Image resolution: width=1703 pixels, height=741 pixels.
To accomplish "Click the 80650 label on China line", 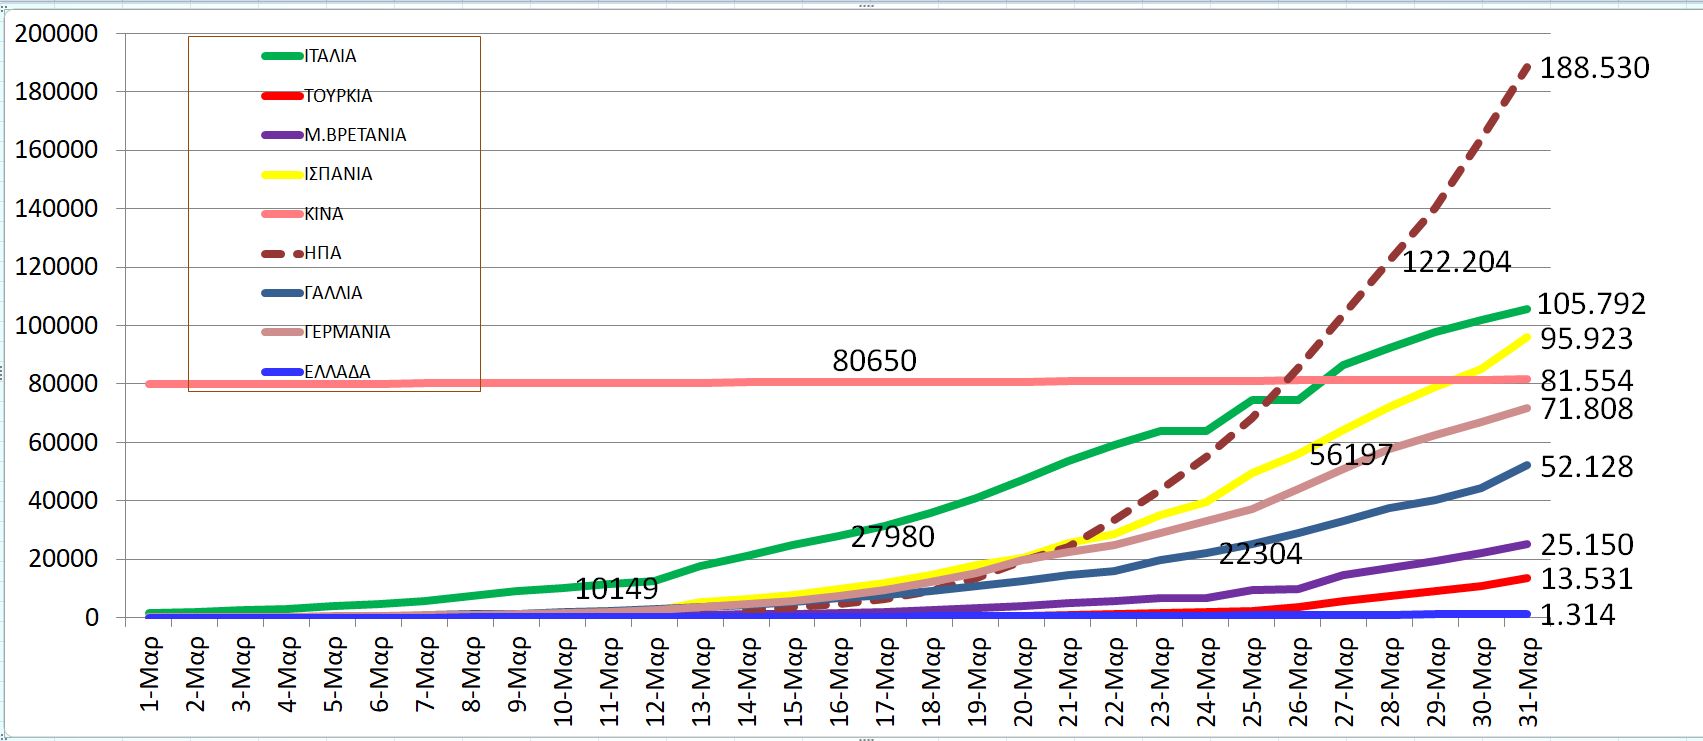I will click(x=874, y=360).
